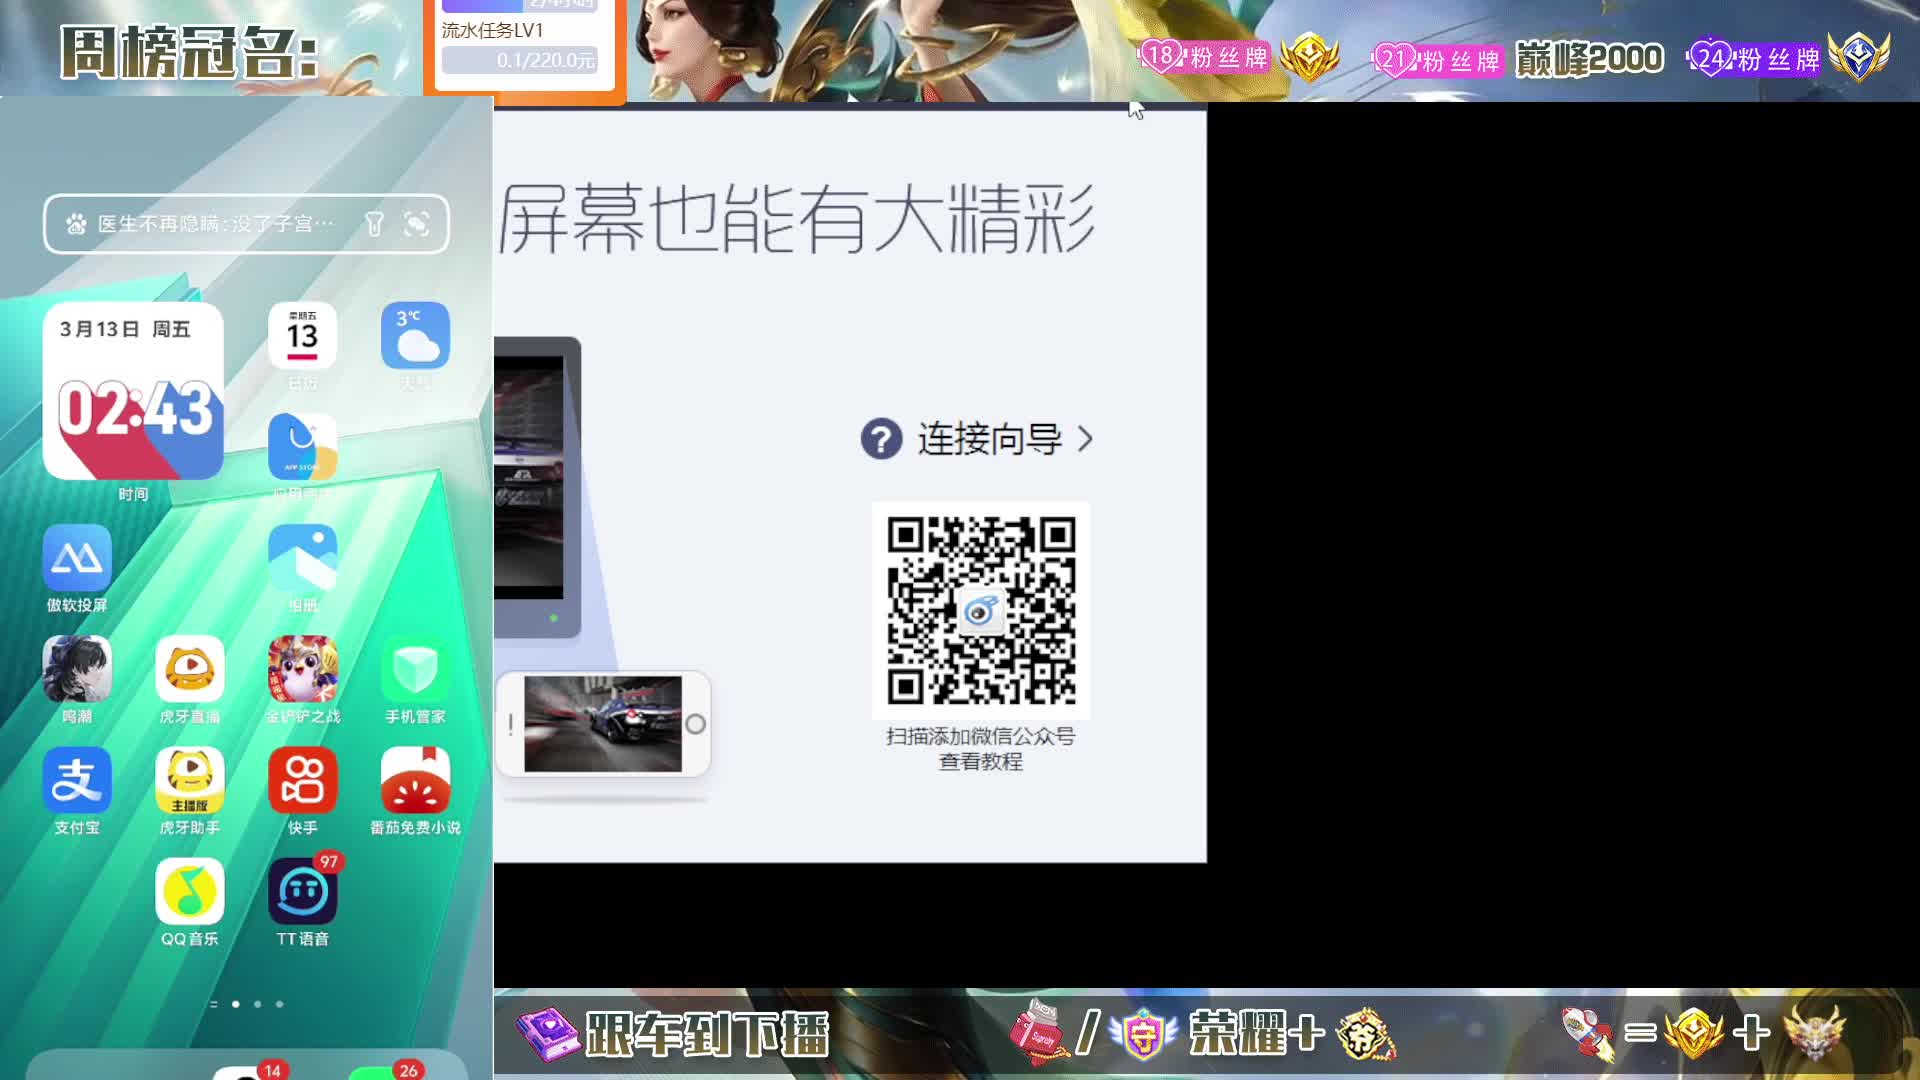Open the TT语音 app with badge 97
This screenshot has height=1080, width=1920.
pyautogui.click(x=302, y=892)
